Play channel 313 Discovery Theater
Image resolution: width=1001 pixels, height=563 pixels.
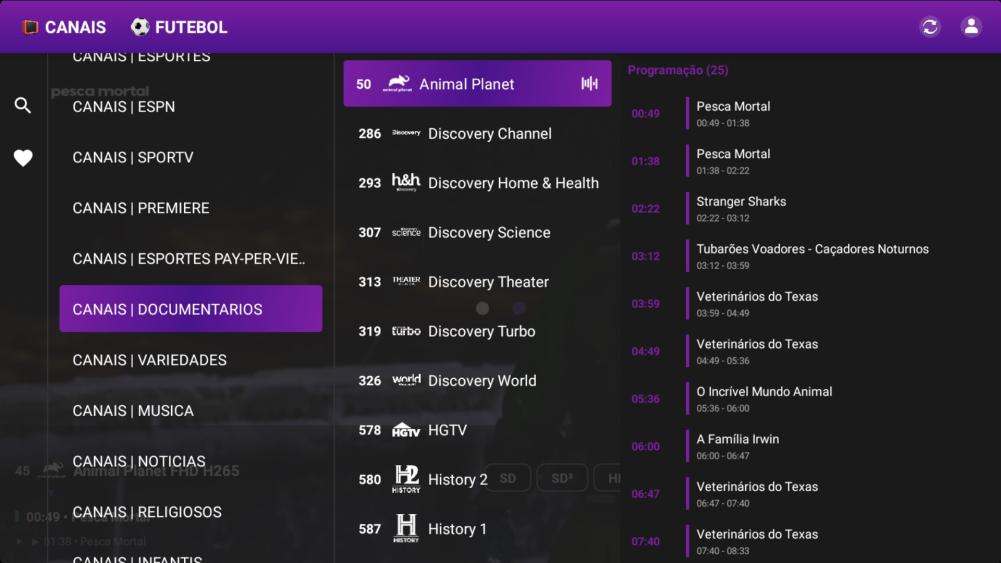click(478, 282)
